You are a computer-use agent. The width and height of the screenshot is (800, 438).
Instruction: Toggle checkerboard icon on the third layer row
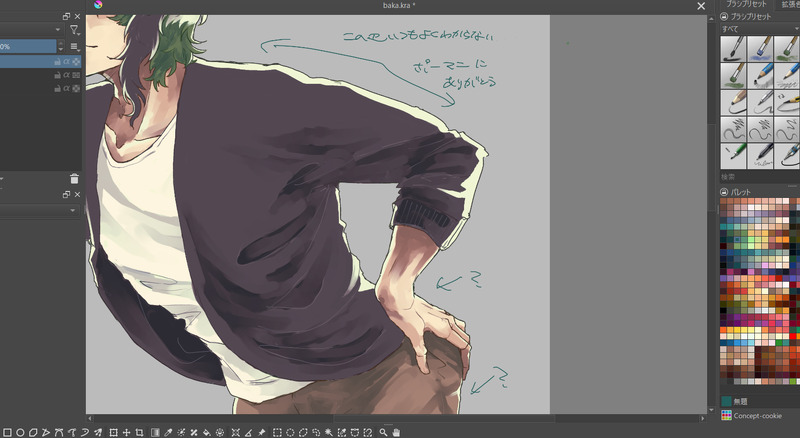pyautogui.click(x=76, y=88)
